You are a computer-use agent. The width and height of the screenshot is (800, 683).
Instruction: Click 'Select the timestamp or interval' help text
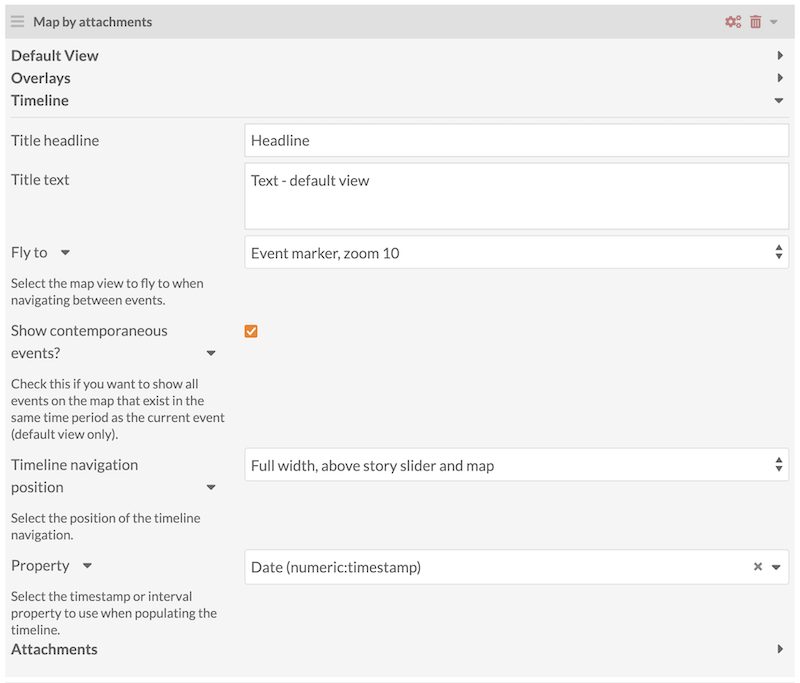pyautogui.click(x=114, y=613)
